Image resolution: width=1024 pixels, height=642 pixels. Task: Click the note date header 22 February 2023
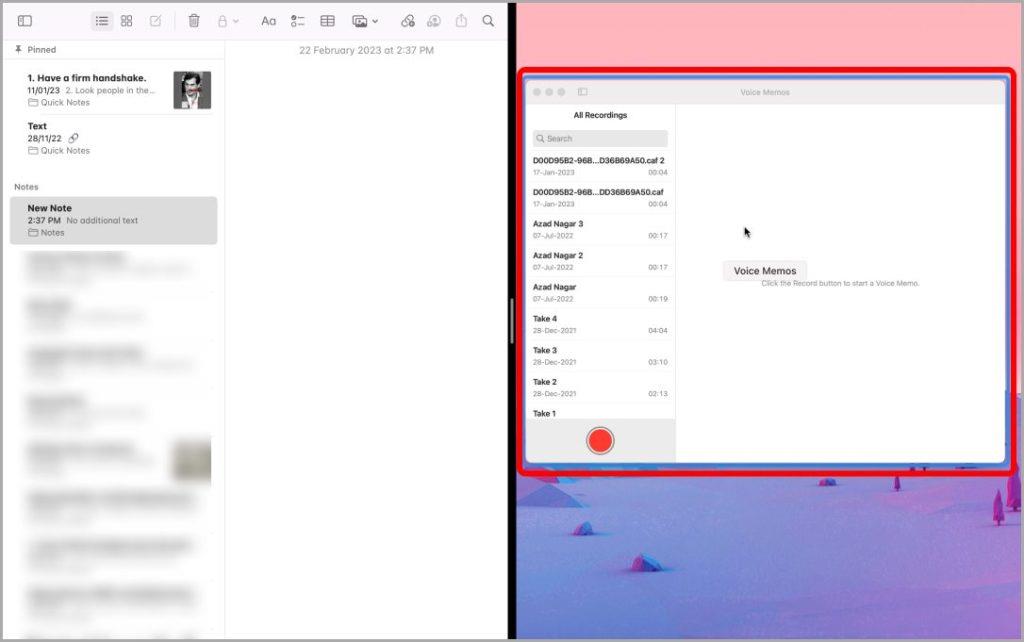click(x=366, y=50)
